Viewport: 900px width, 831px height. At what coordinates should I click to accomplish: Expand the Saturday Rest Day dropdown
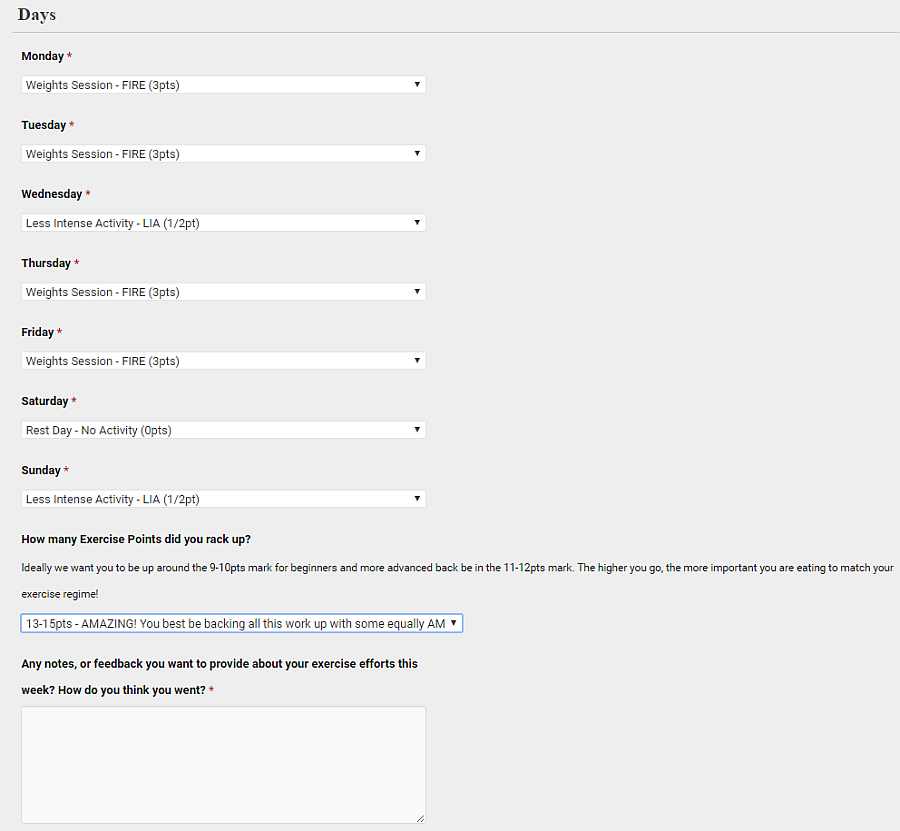pos(223,430)
